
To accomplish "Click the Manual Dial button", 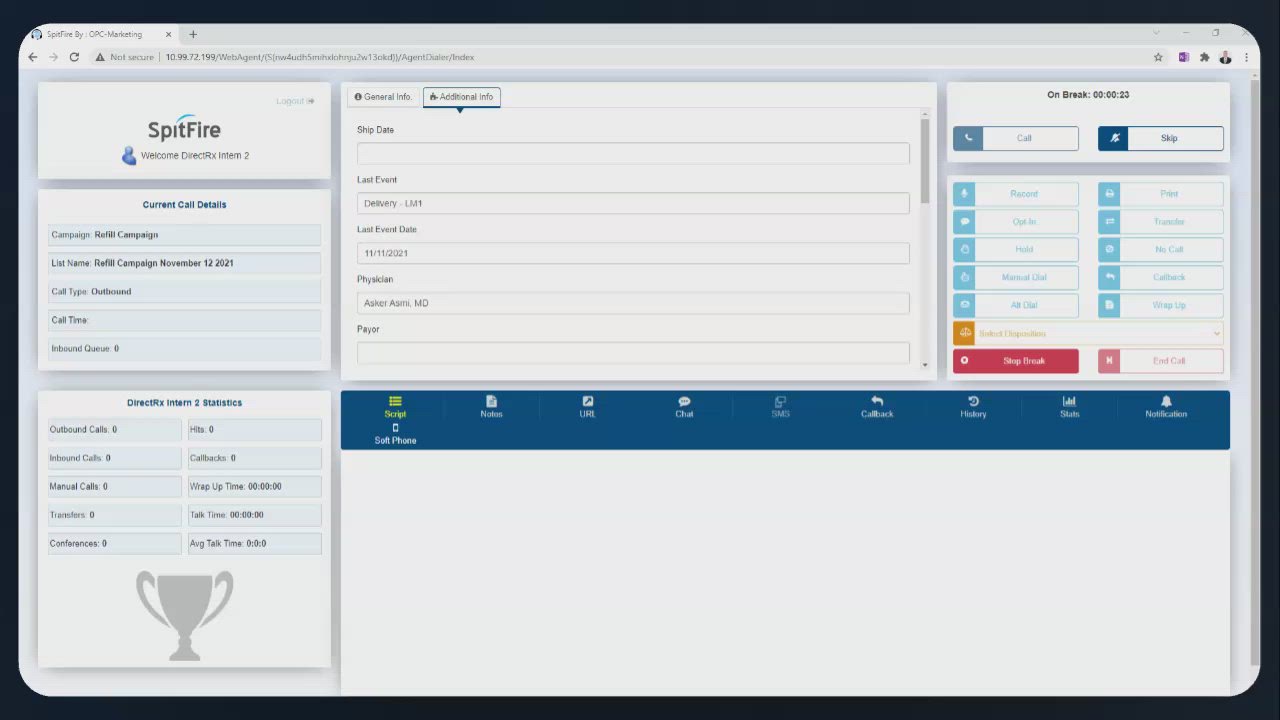I will pyautogui.click(x=1016, y=277).
